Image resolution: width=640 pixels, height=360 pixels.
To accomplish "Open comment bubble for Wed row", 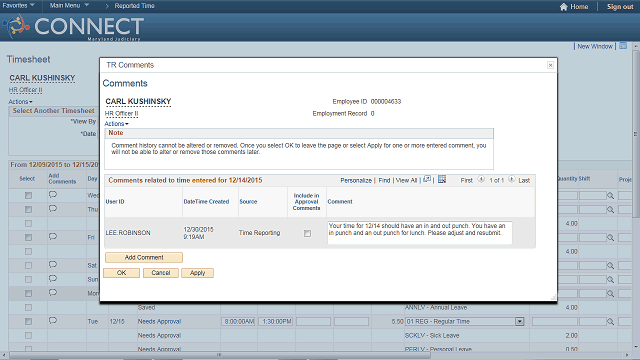I will (53, 195).
